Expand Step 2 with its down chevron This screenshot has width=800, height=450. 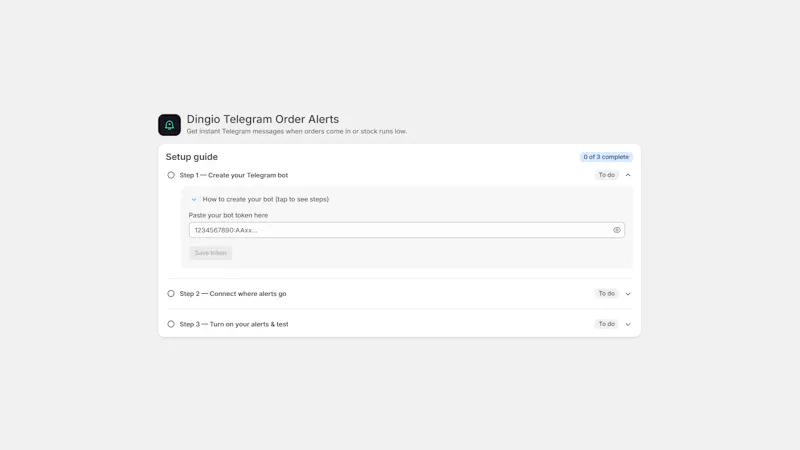(628, 293)
